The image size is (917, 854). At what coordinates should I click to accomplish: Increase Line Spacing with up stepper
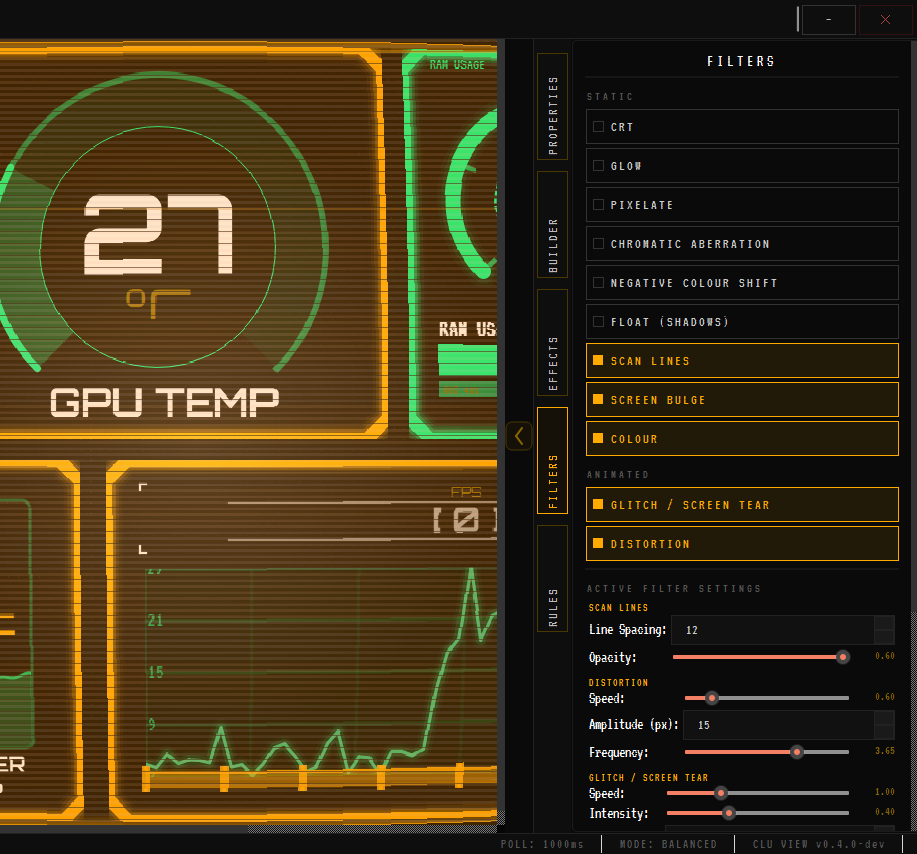pos(884,622)
